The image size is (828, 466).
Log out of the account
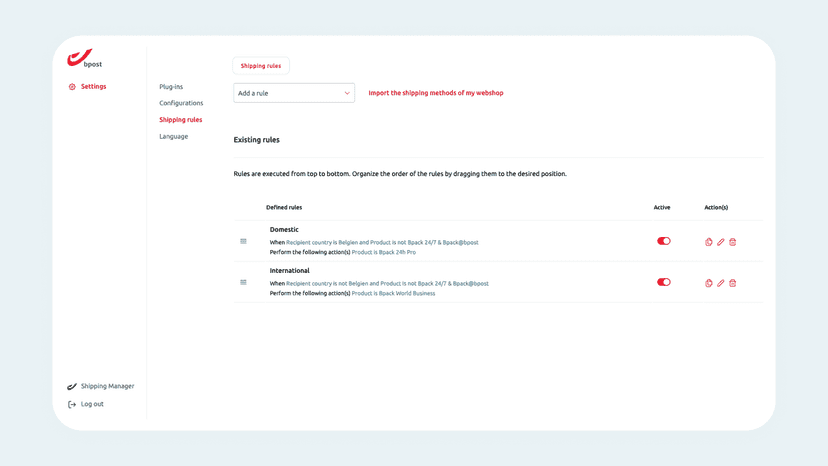(92, 404)
